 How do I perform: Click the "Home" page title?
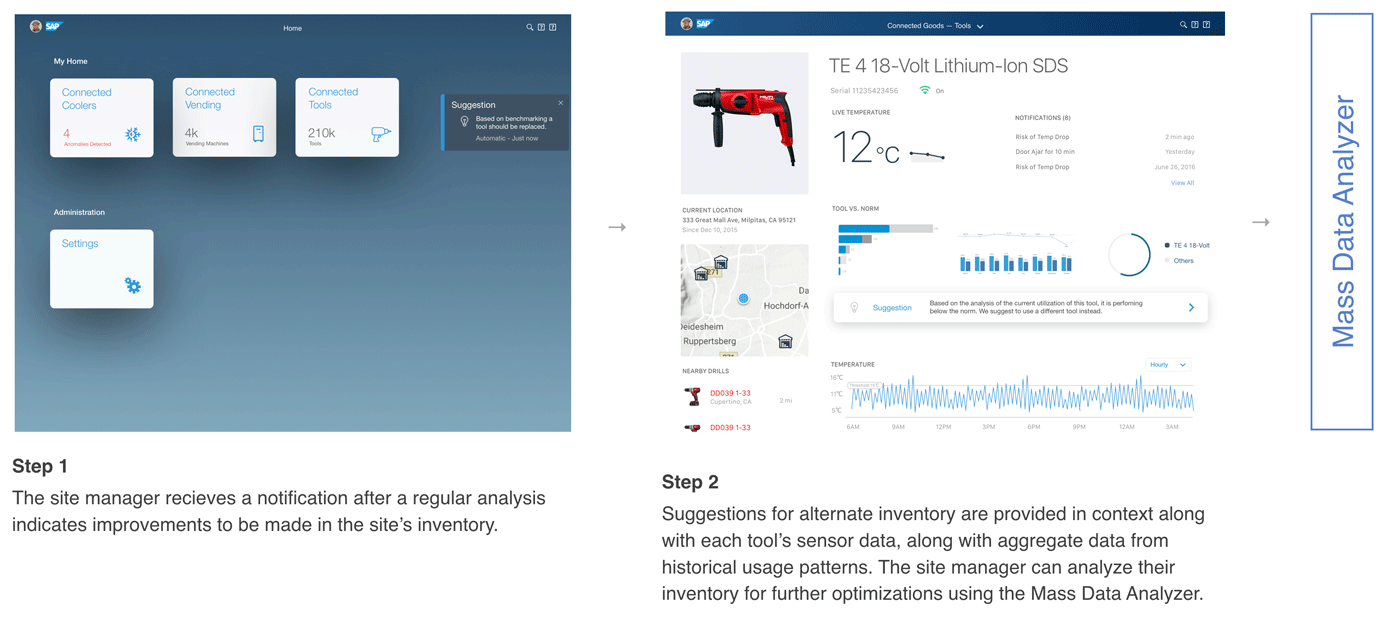292,28
